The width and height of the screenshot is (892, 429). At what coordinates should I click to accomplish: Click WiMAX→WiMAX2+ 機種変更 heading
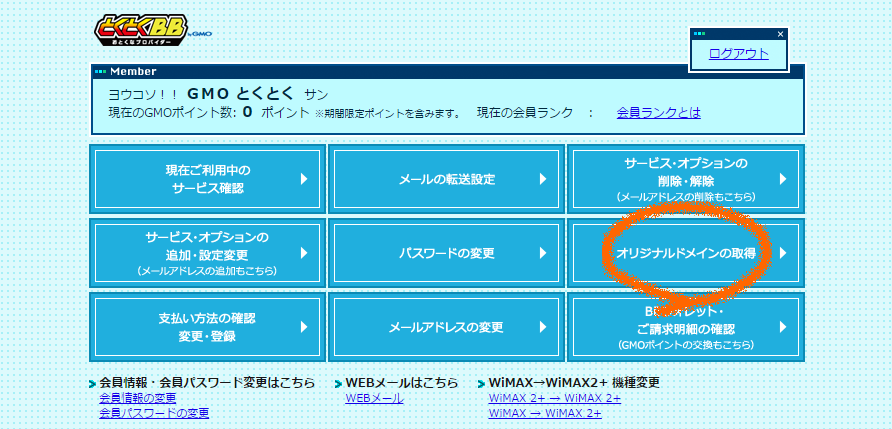pos(574,382)
